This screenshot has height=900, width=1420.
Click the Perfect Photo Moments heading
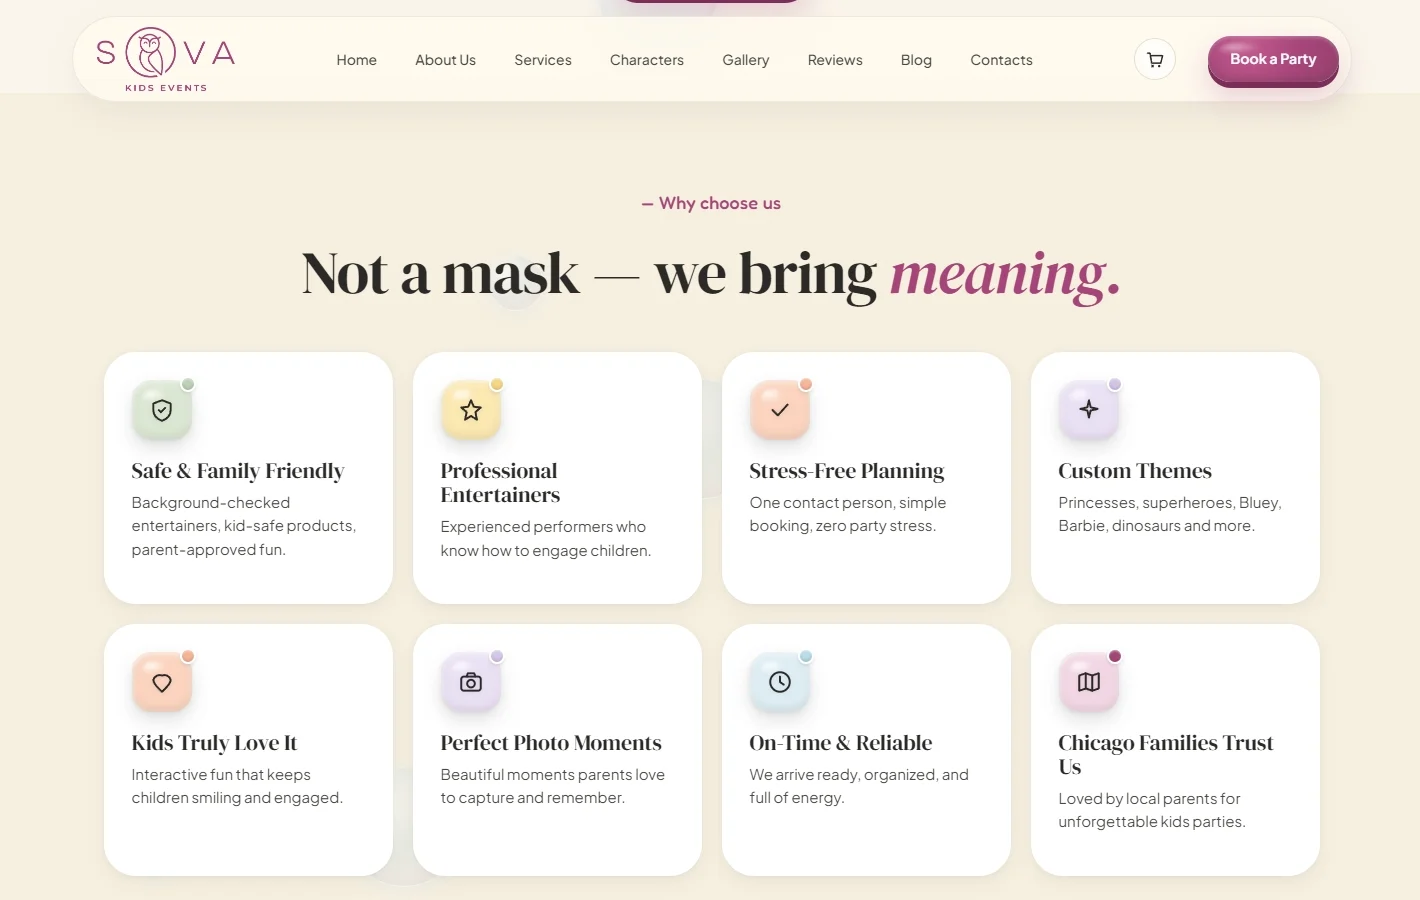point(551,743)
